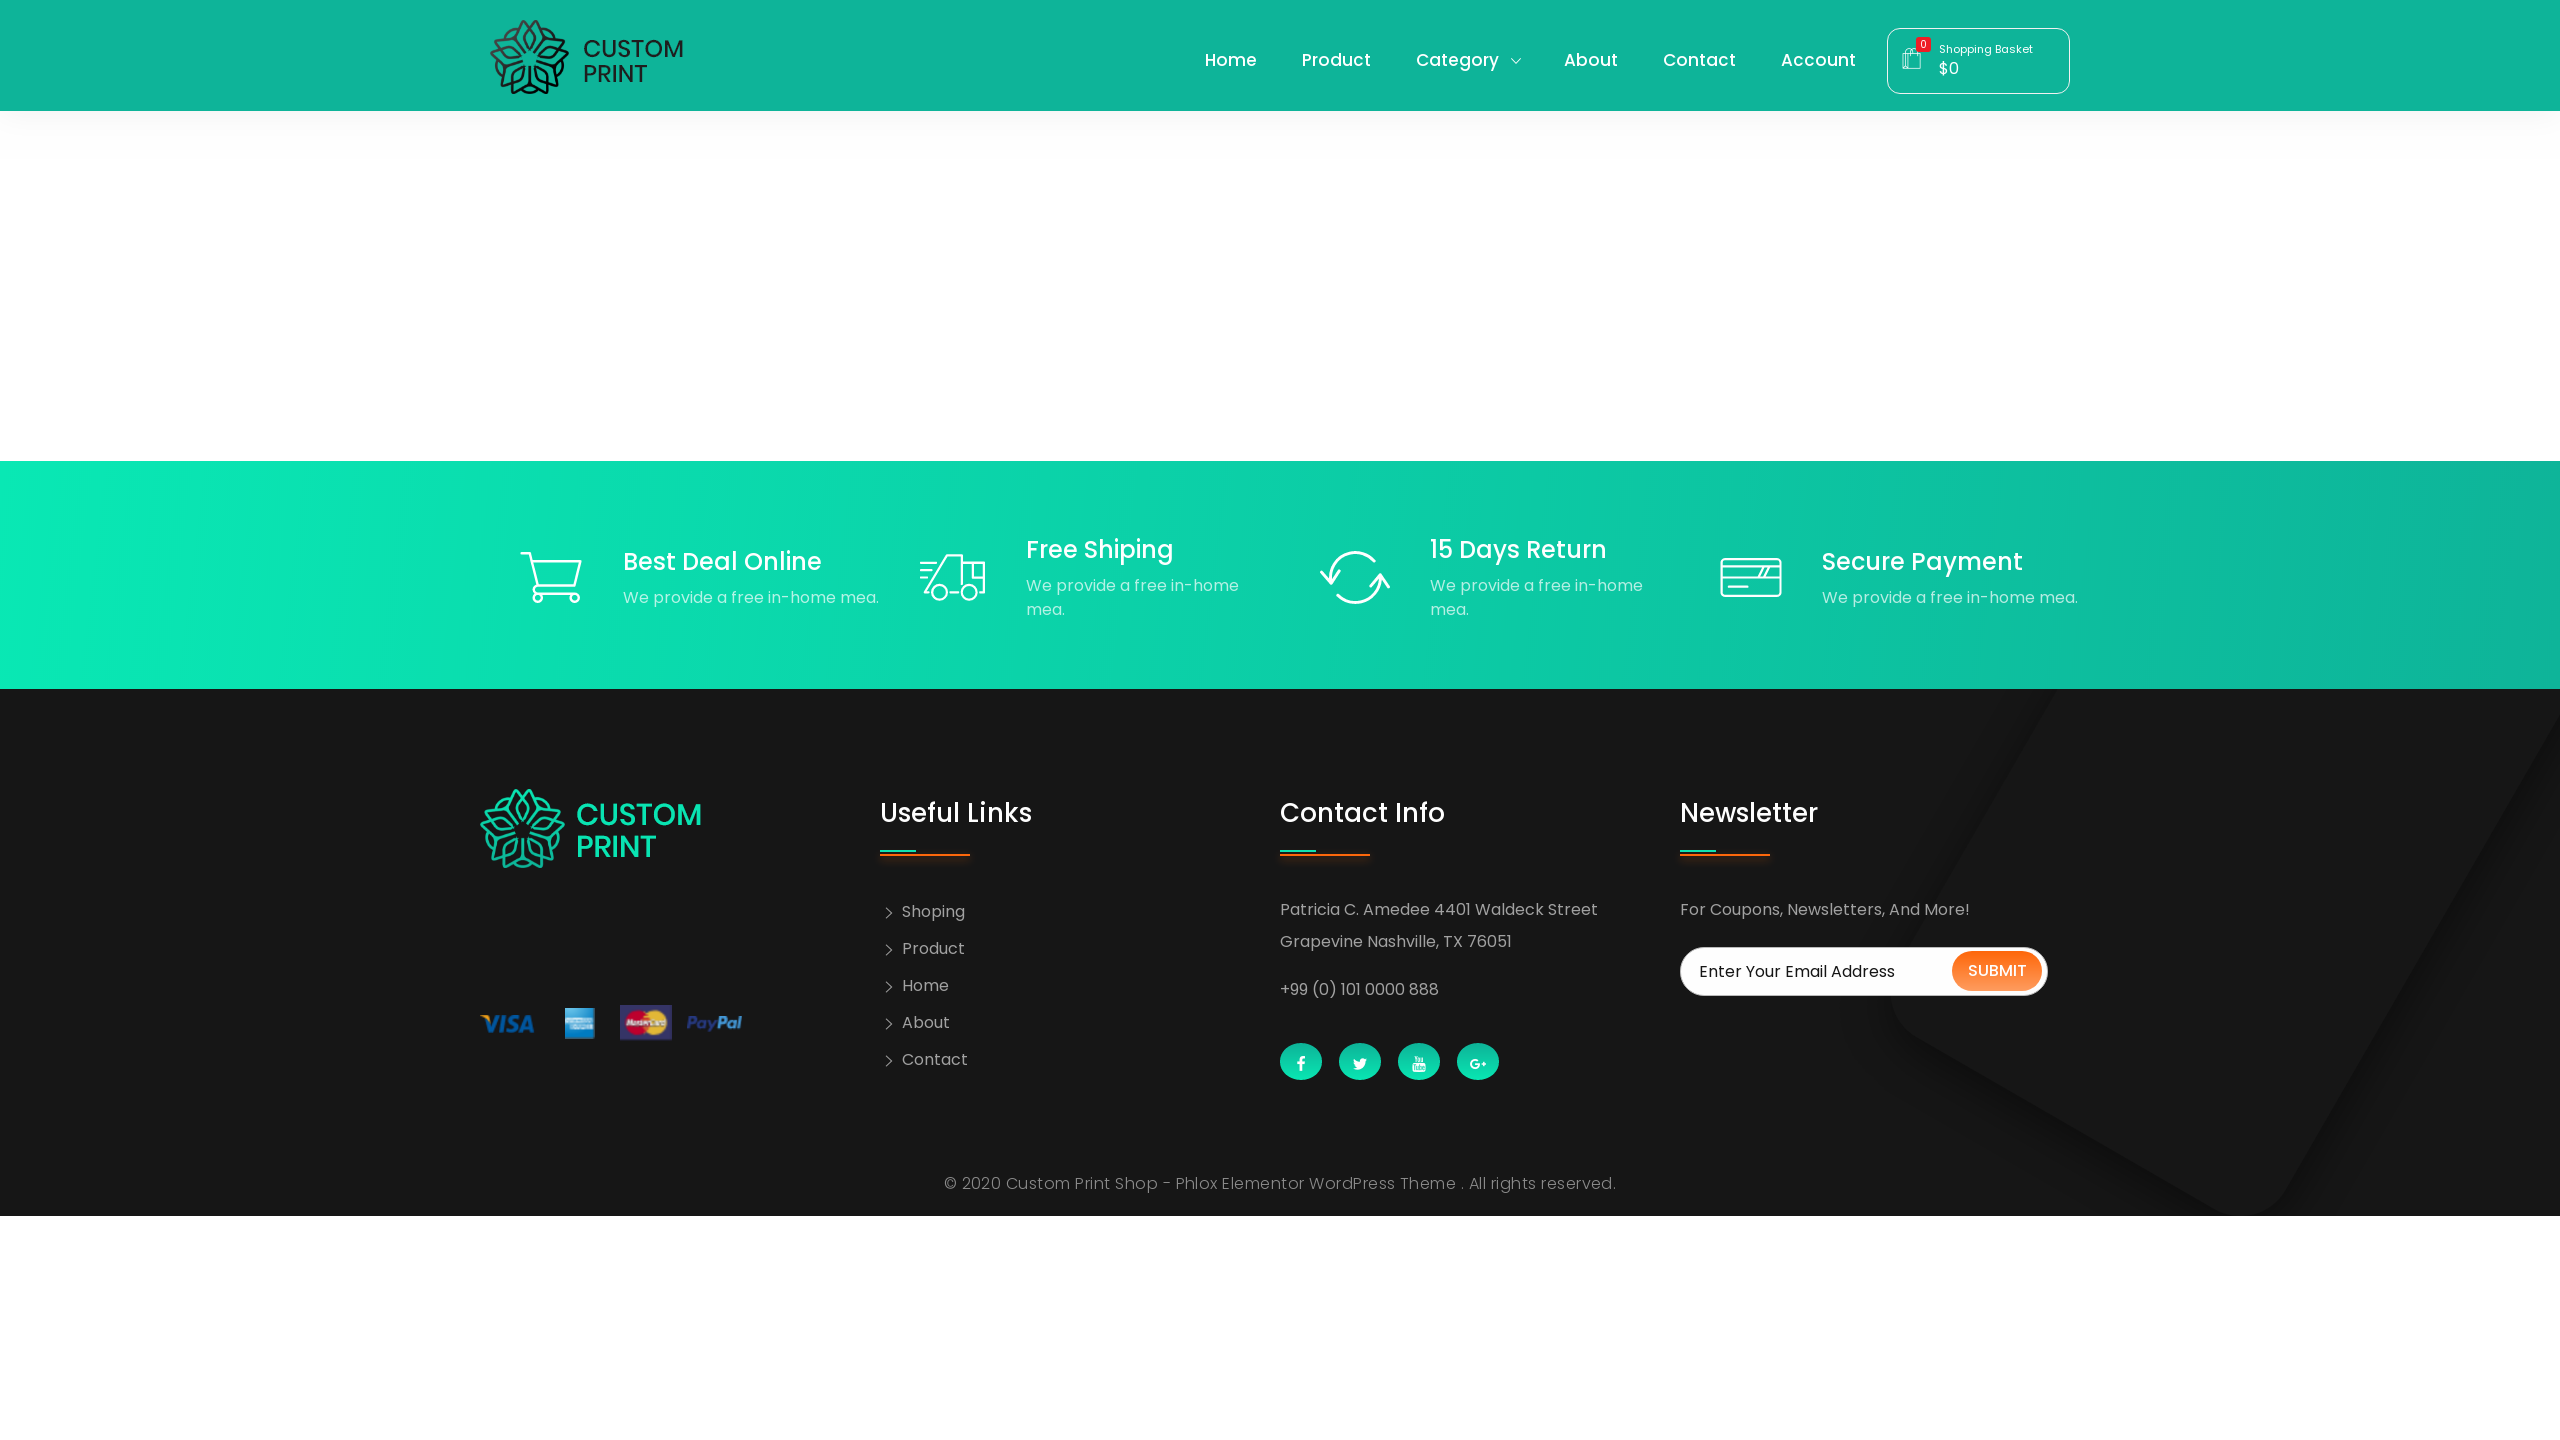Click the Shoping footer link
This screenshot has width=2560, height=1440.
tap(932, 912)
